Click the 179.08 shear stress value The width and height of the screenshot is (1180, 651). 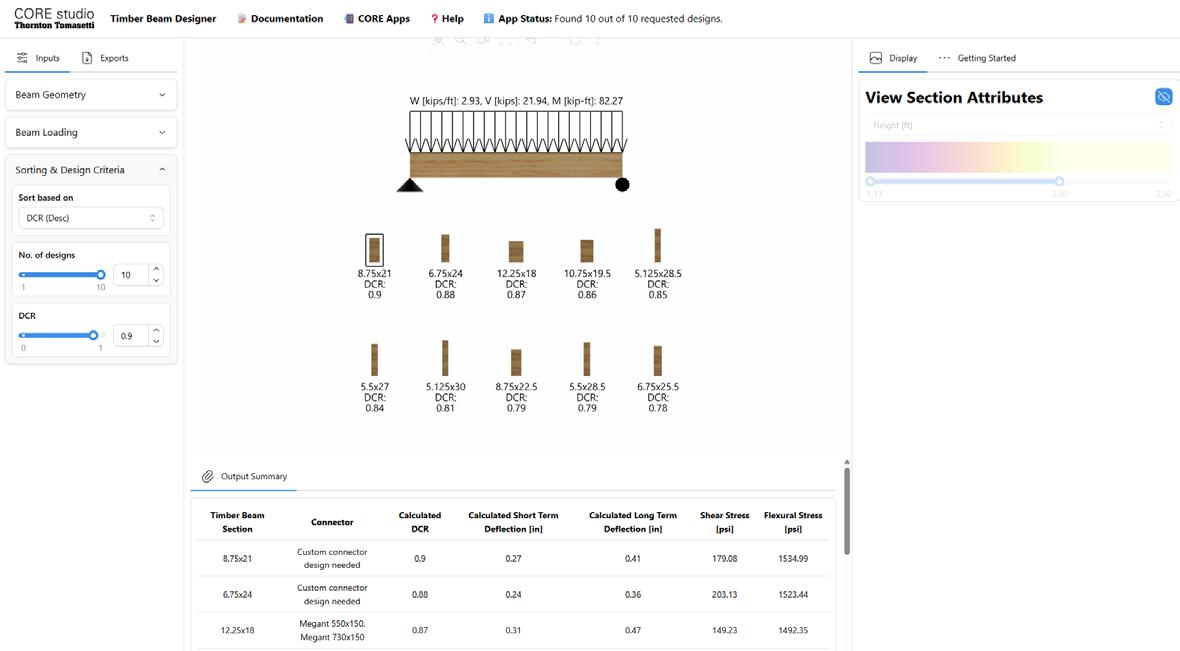725,558
